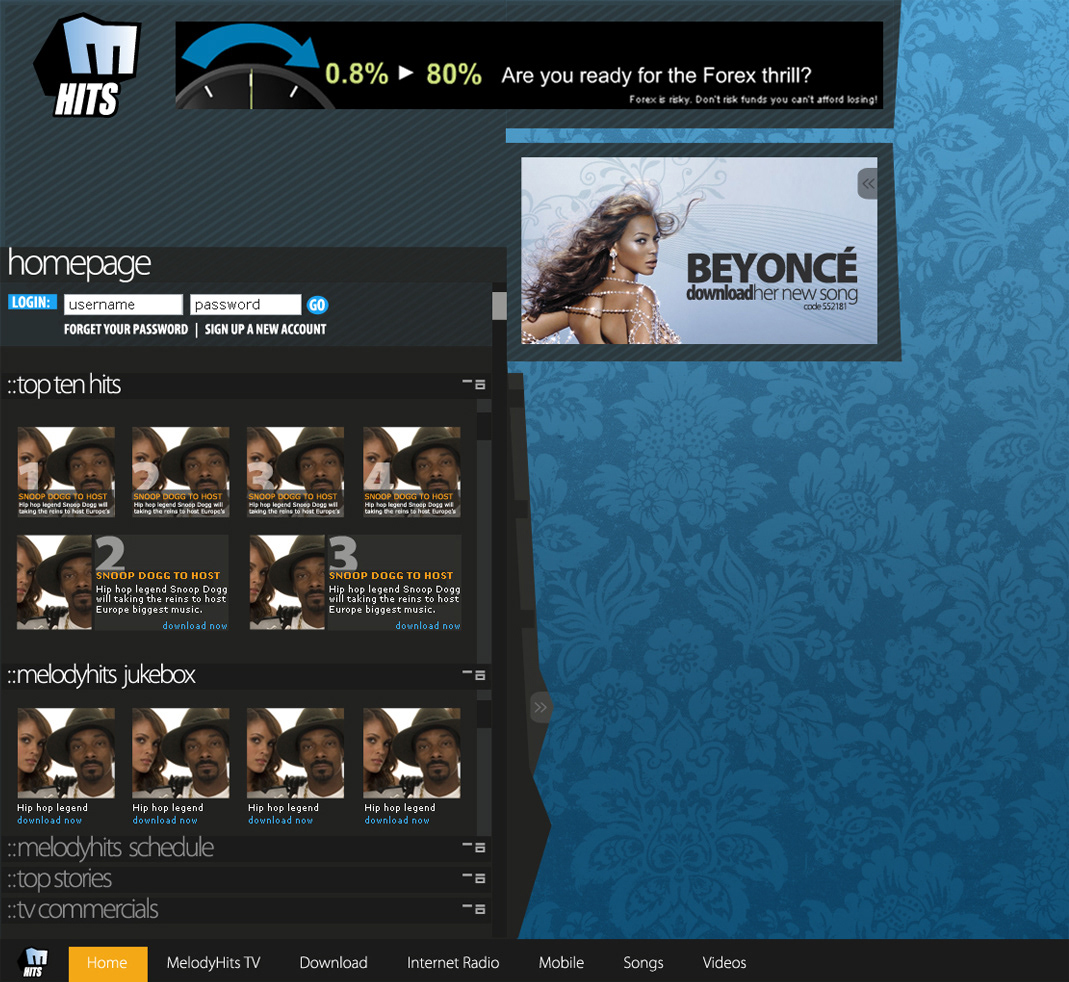The image size is (1069, 982).
Task: Open Sign Up A New Account link
Action: [265, 329]
